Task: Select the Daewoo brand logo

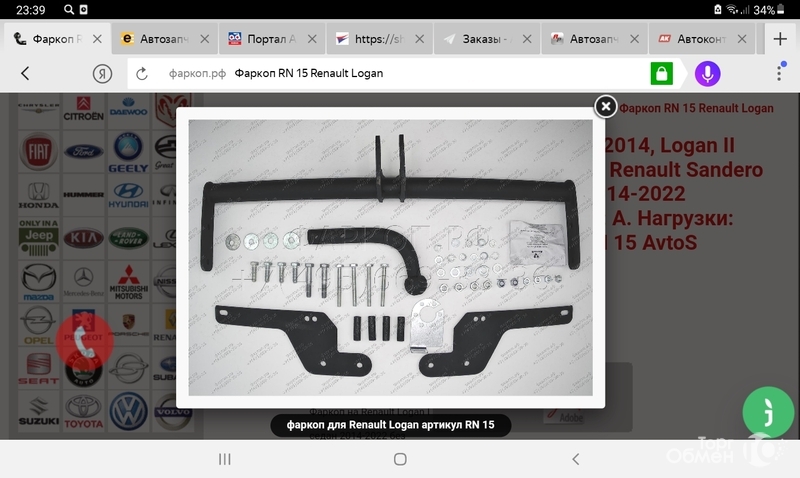Action: click(x=128, y=109)
